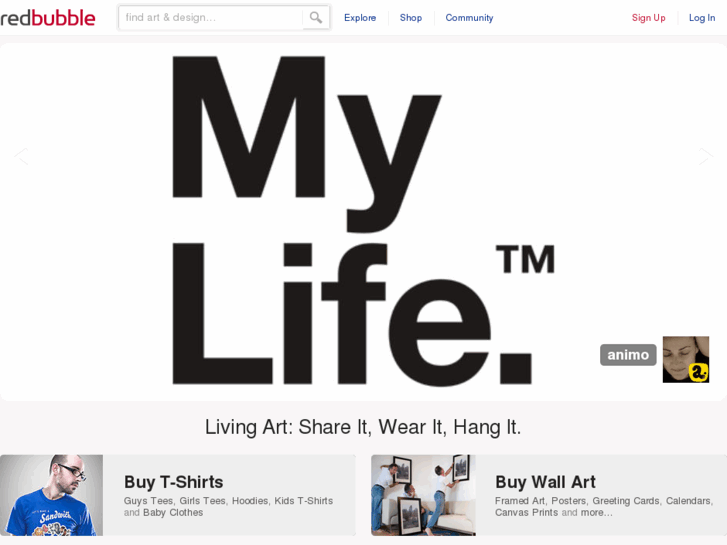727x545 pixels.
Task: Open the Explore menu
Action: [360, 18]
